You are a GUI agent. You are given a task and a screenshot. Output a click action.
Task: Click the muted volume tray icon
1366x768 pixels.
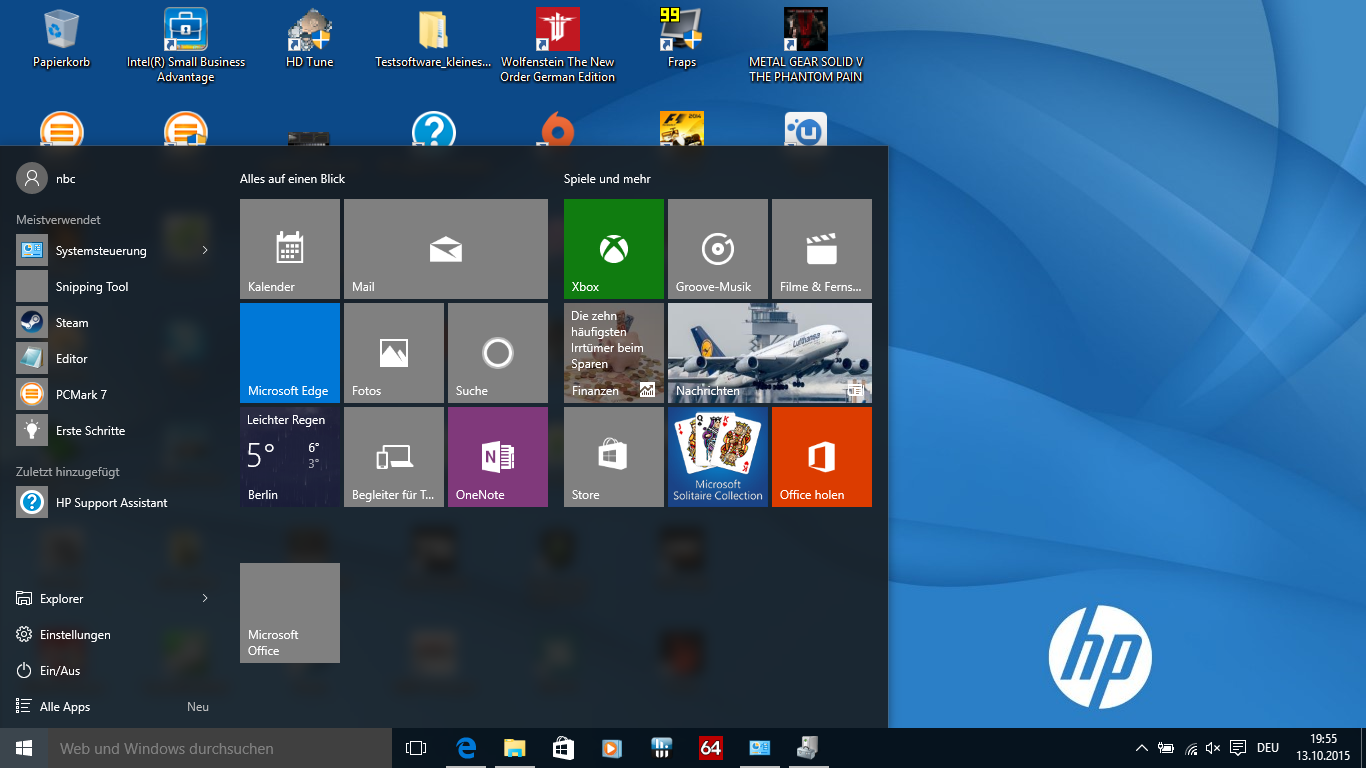pos(1213,748)
